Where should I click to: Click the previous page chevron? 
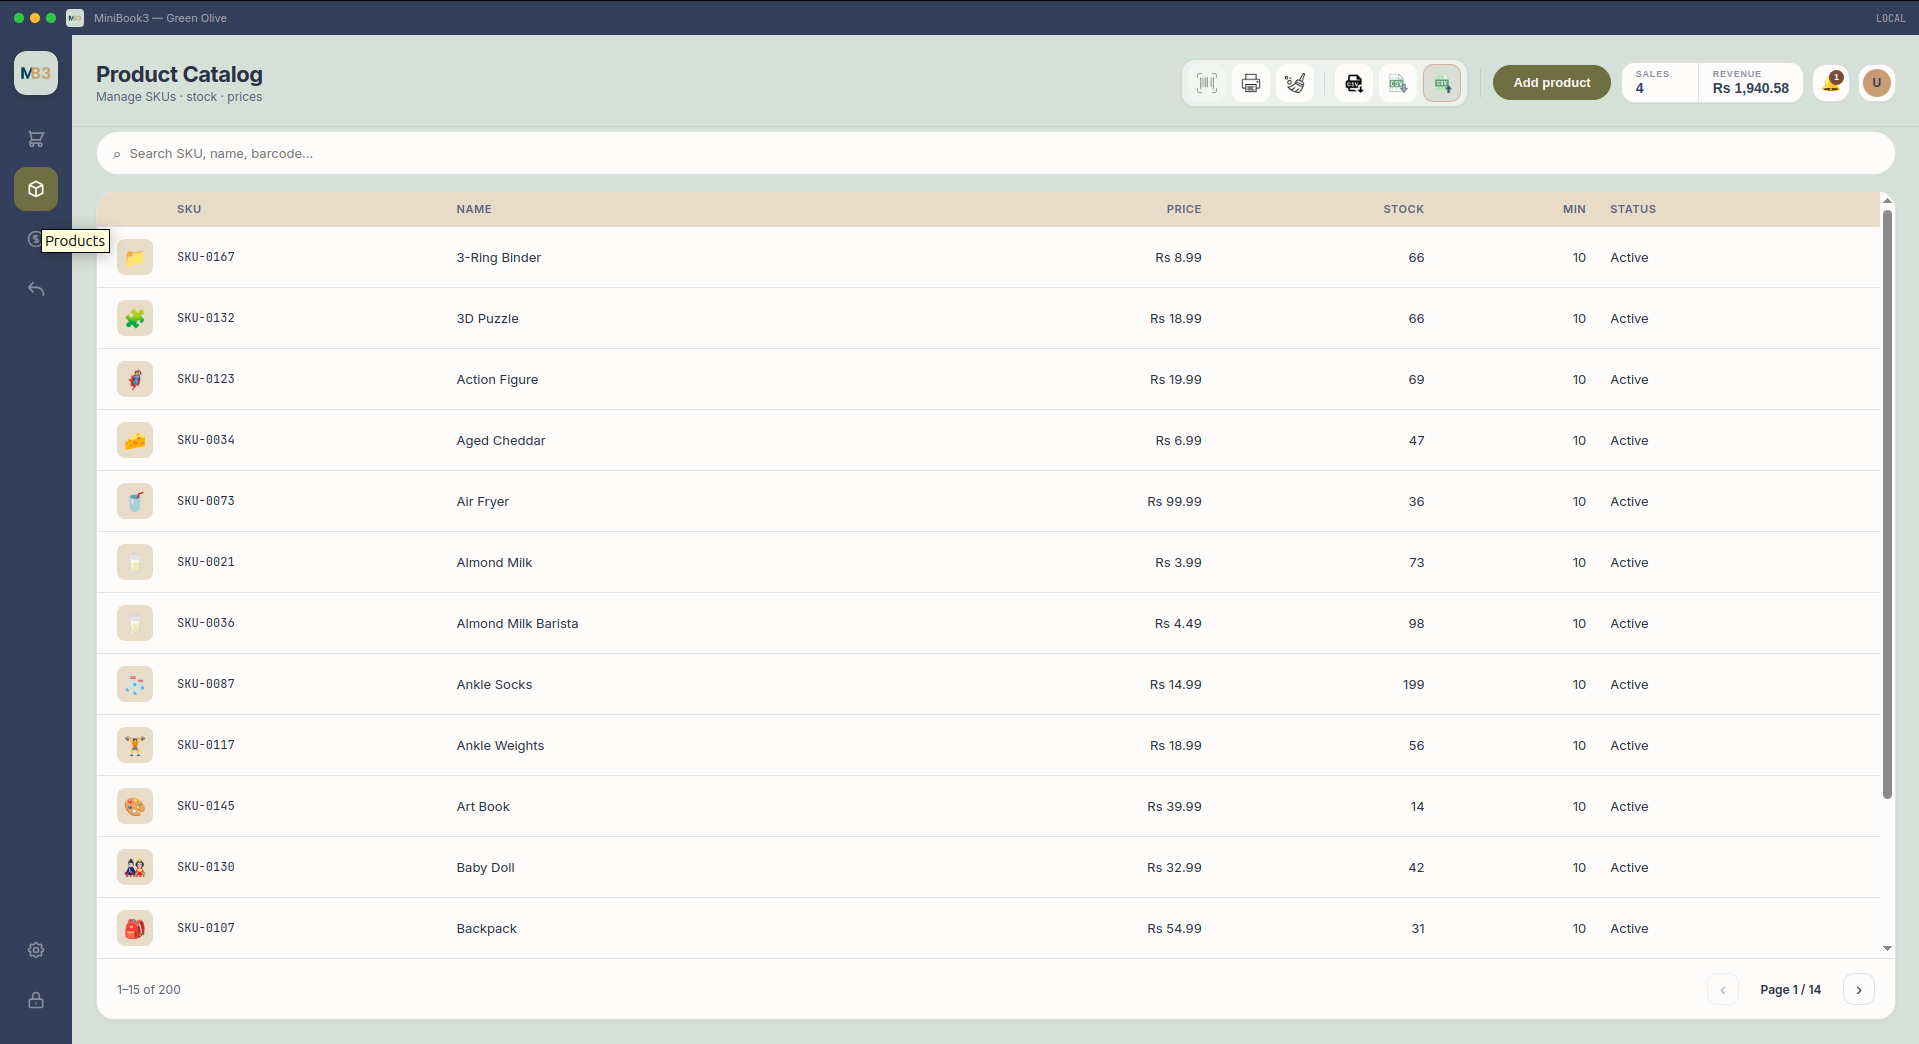click(x=1723, y=990)
